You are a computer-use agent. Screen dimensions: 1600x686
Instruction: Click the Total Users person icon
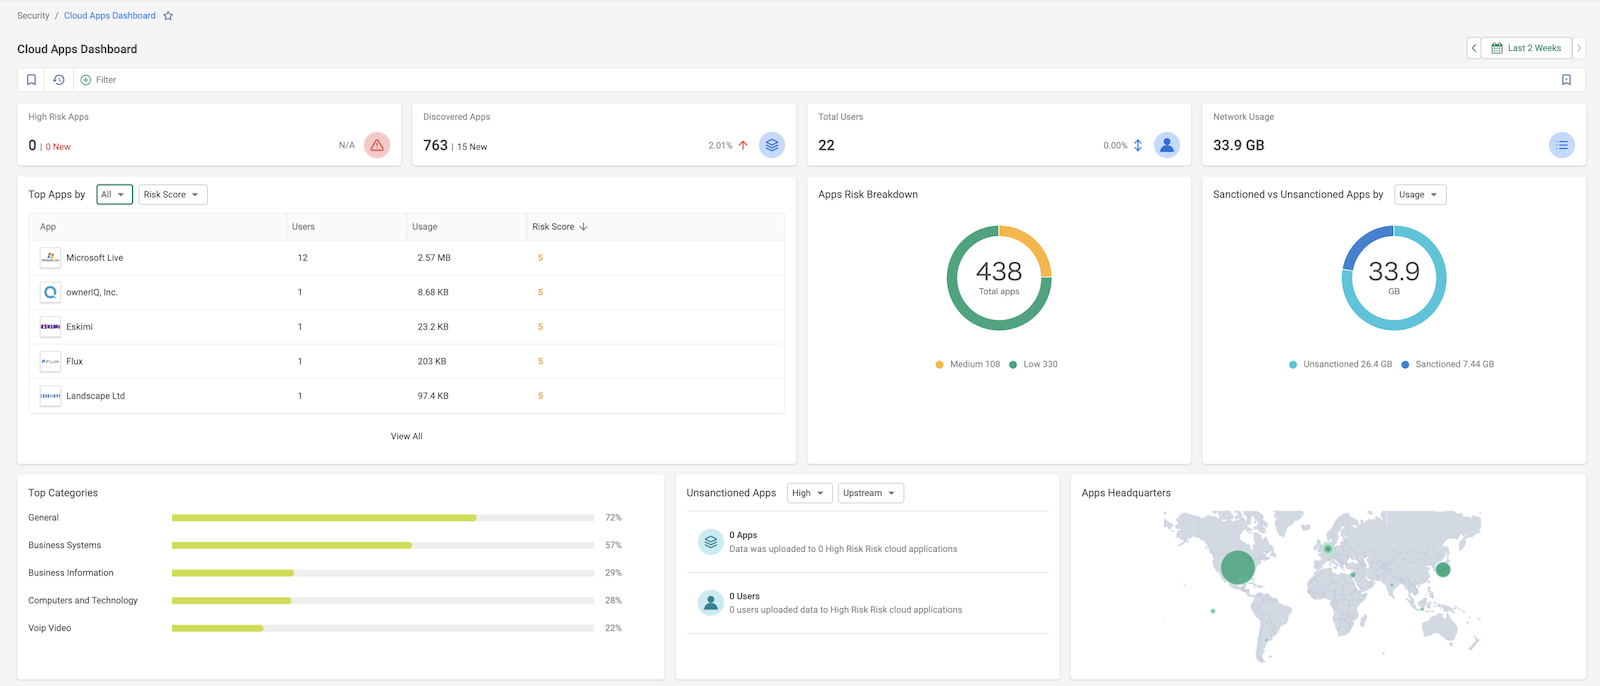tap(1167, 145)
